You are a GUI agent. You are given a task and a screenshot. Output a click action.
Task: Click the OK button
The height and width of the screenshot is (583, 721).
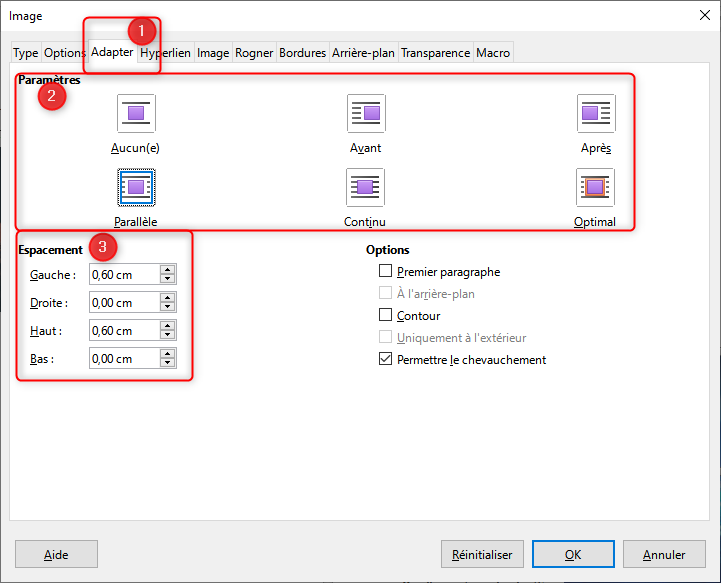click(x=572, y=554)
